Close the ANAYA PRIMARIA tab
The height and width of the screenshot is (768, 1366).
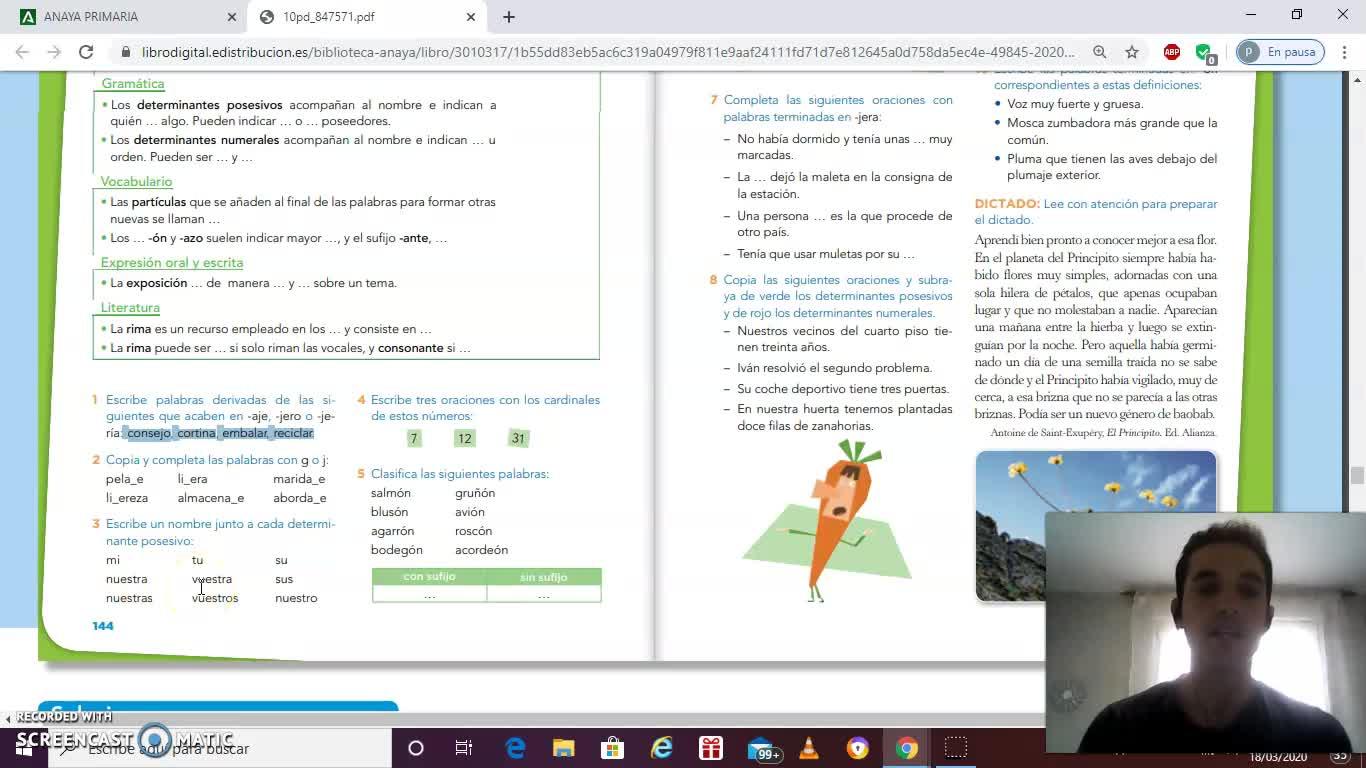pyautogui.click(x=232, y=17)
